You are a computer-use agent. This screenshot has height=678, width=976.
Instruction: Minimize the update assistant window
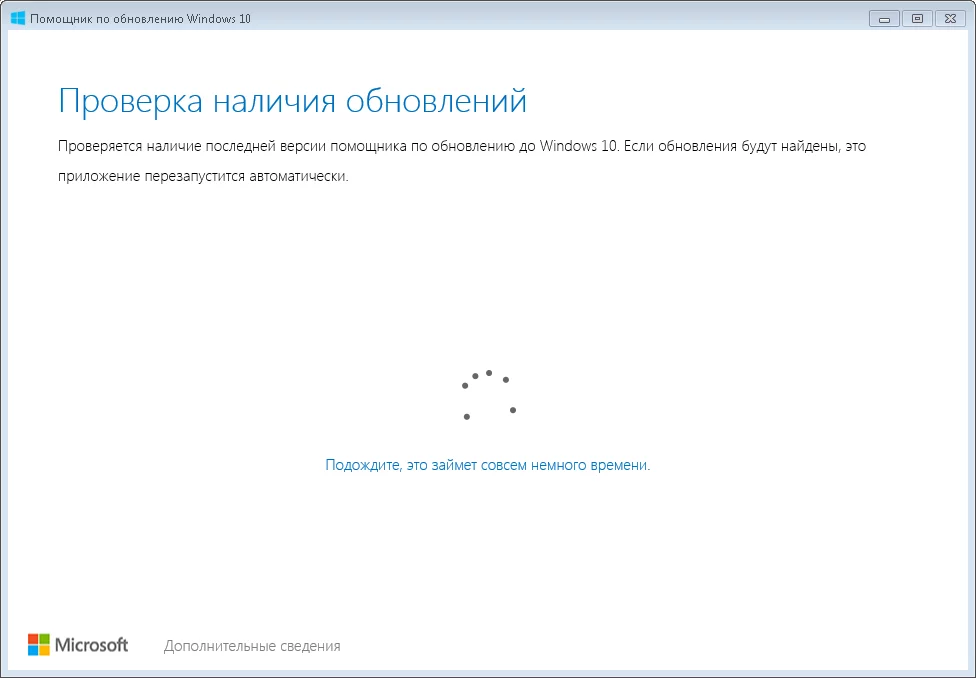tap(884, 19)
